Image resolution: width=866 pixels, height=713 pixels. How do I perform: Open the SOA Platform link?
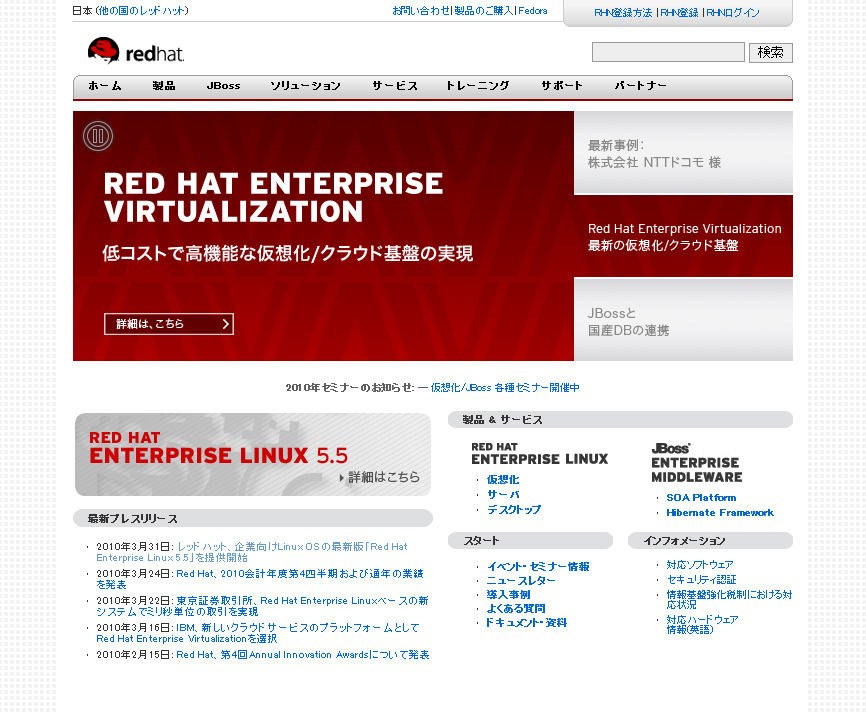click(x=701, y=498)
